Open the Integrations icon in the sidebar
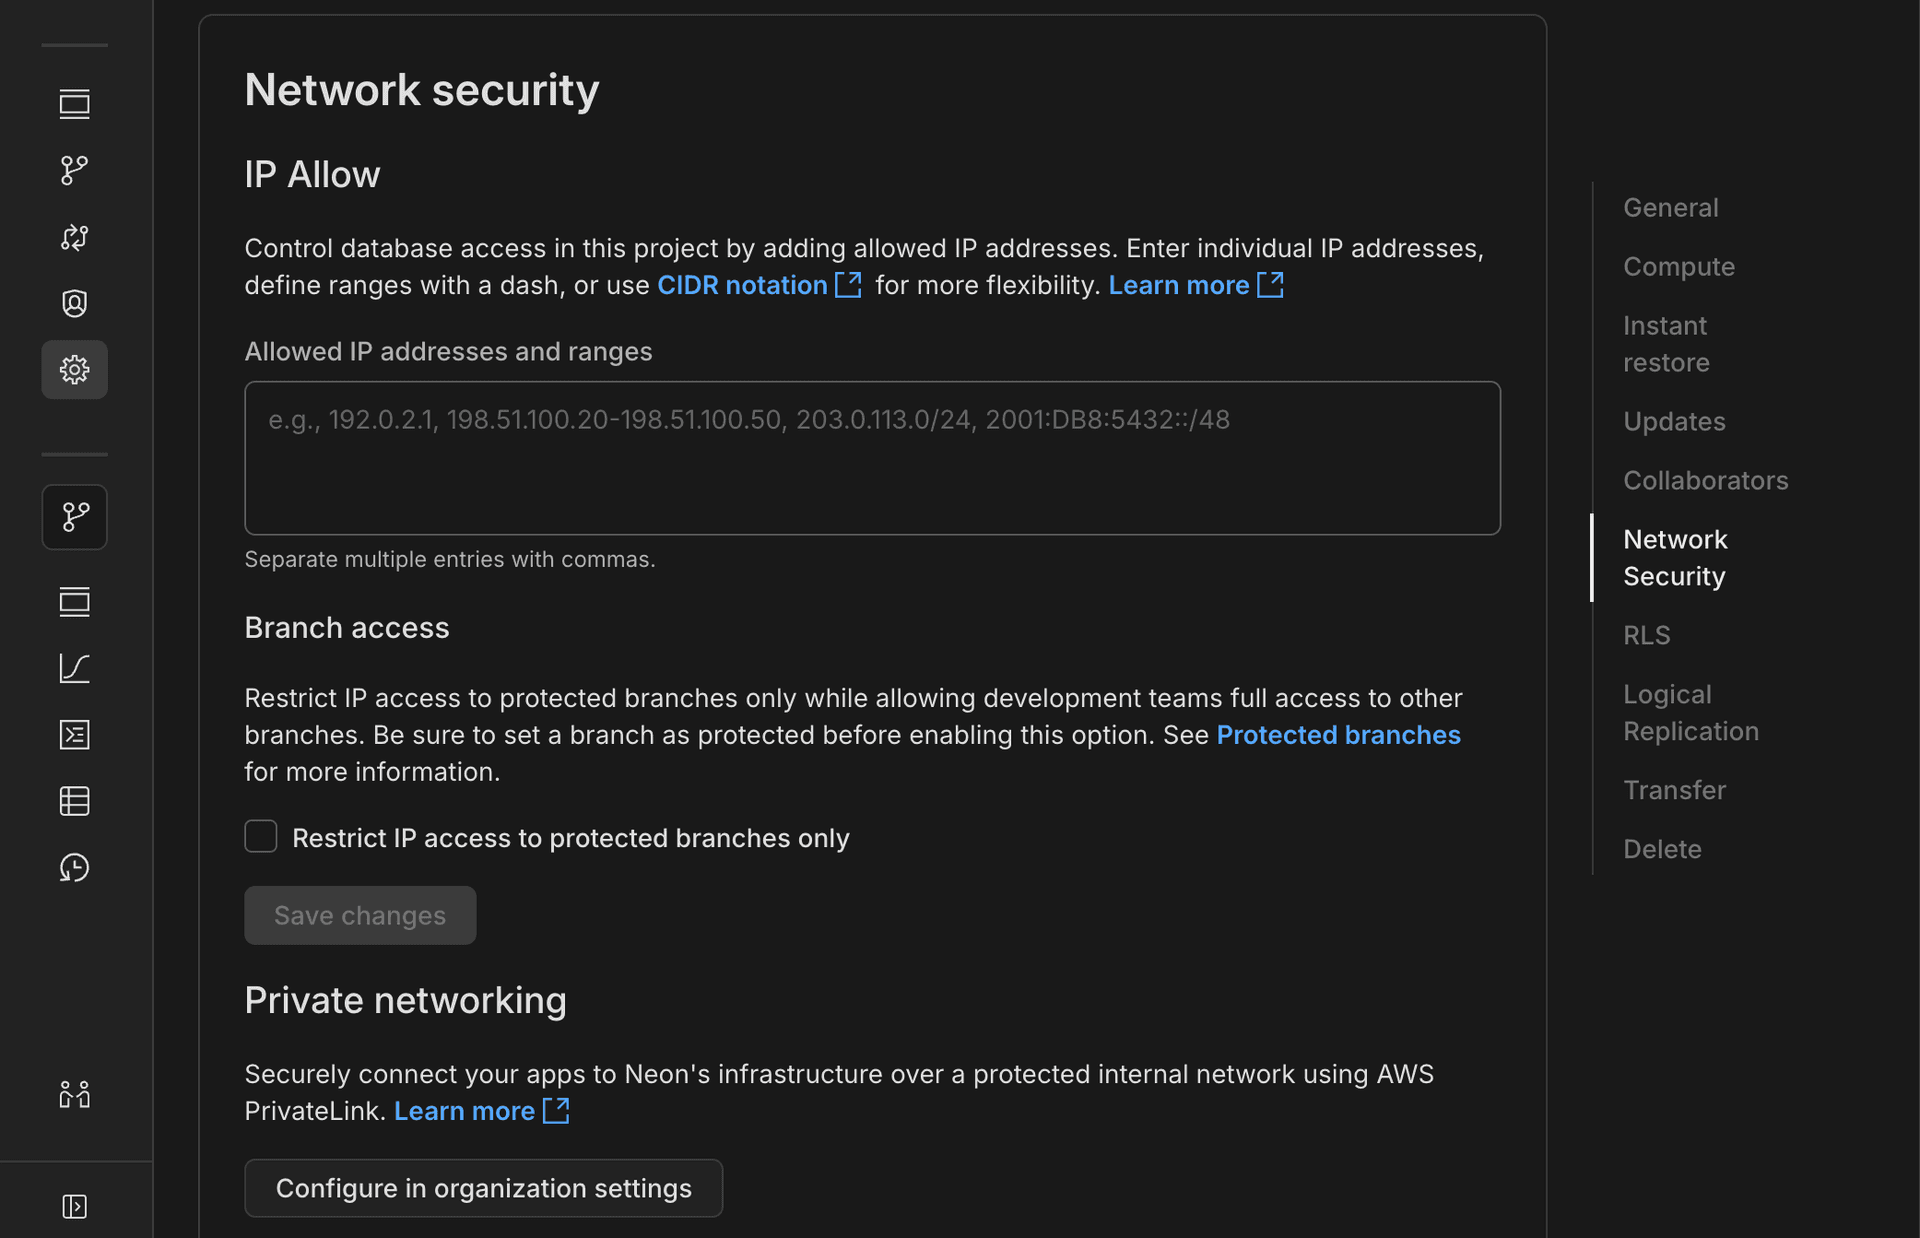The image size is (1920, 1238). coord(74,237)
